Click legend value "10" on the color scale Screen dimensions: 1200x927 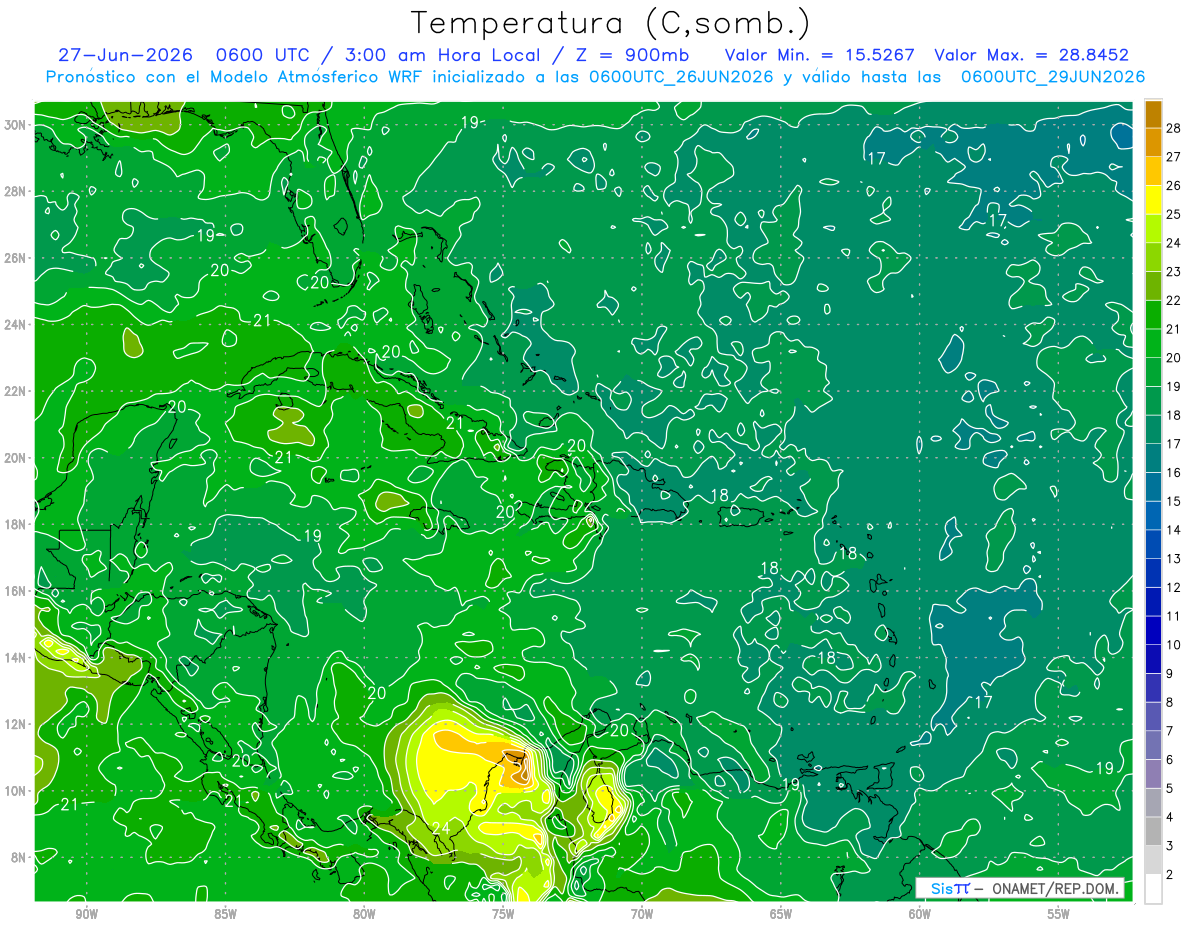tap(1173, 645)
